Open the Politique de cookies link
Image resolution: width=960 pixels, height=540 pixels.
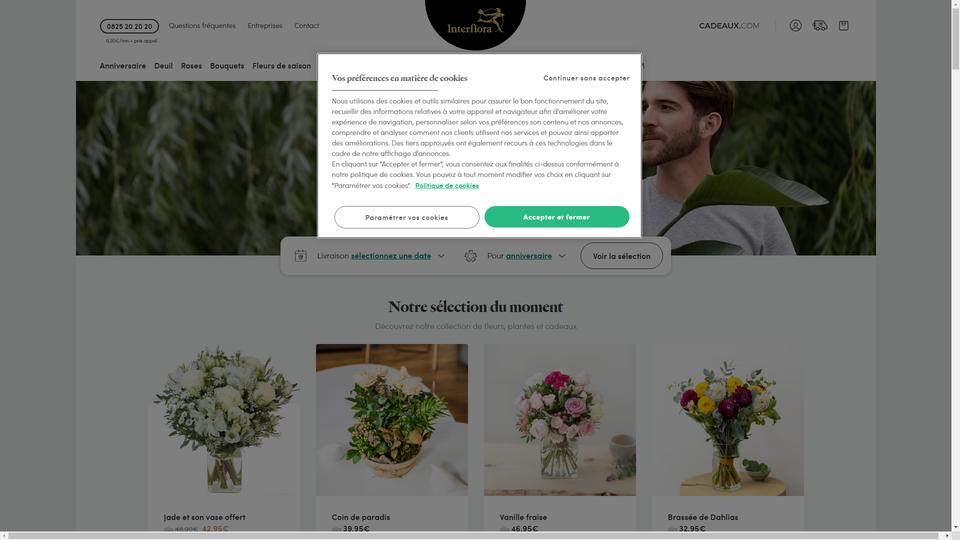click(x=447, y=186)
